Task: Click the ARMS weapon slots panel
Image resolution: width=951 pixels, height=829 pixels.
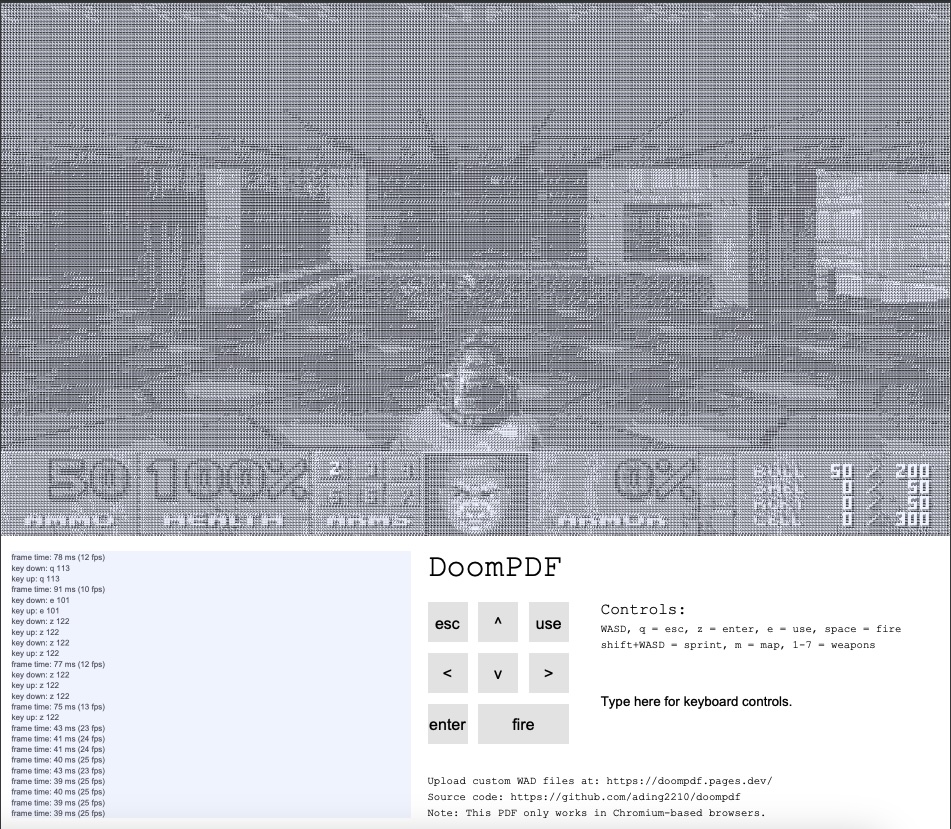Action: 368,492
